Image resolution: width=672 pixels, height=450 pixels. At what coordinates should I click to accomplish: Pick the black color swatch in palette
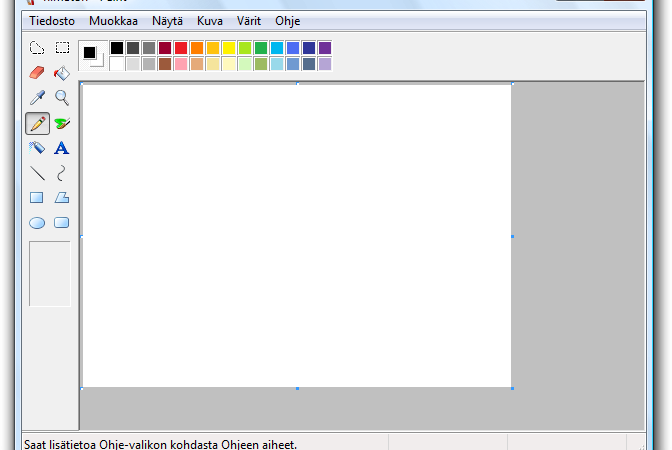117,48
